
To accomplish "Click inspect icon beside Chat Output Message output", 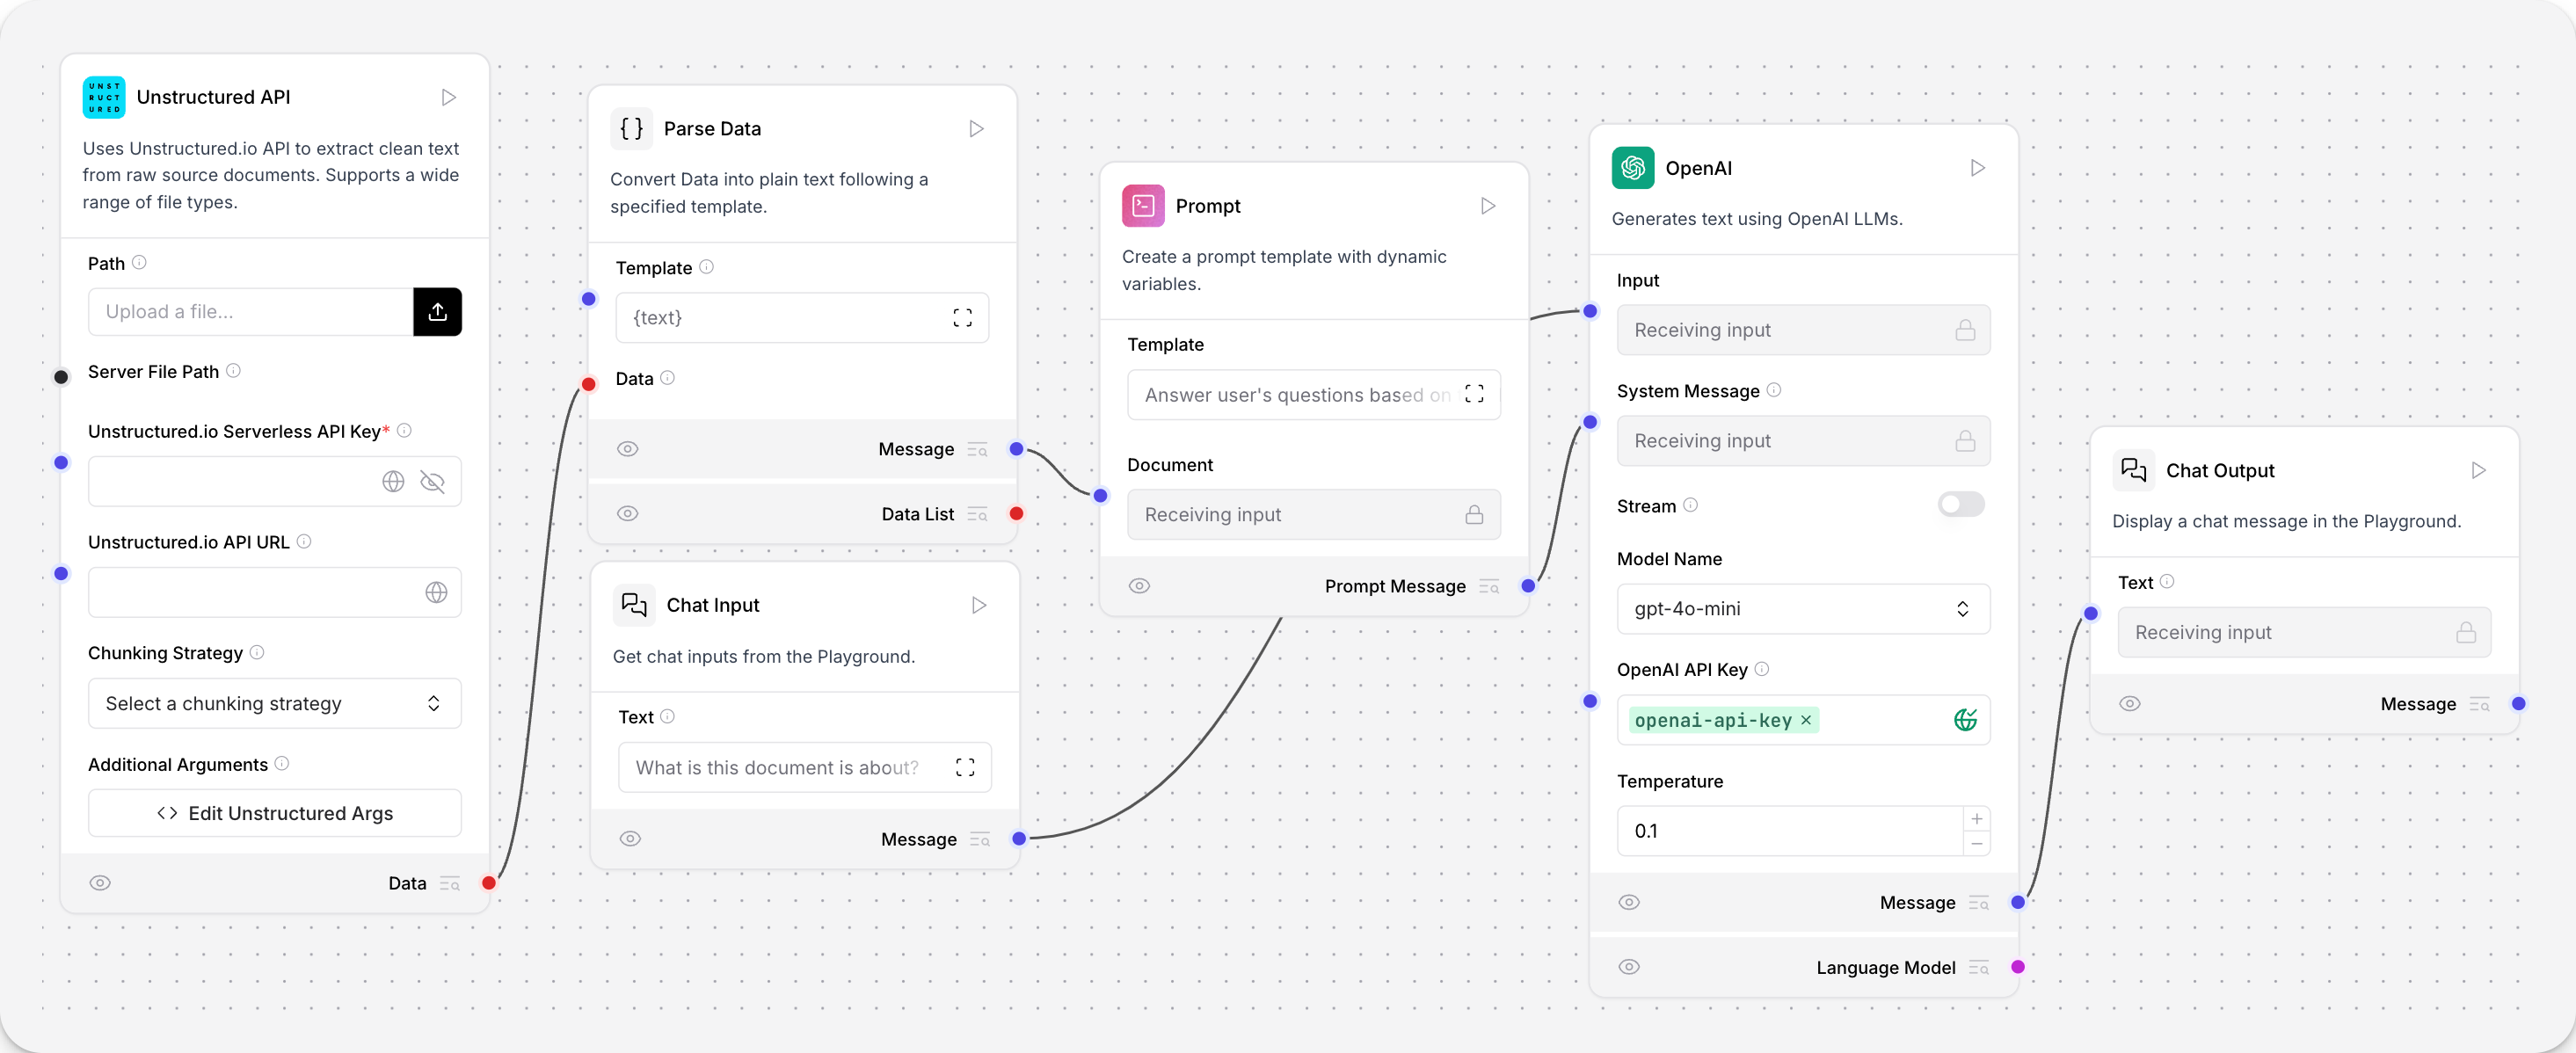I will pos(2479,705).
